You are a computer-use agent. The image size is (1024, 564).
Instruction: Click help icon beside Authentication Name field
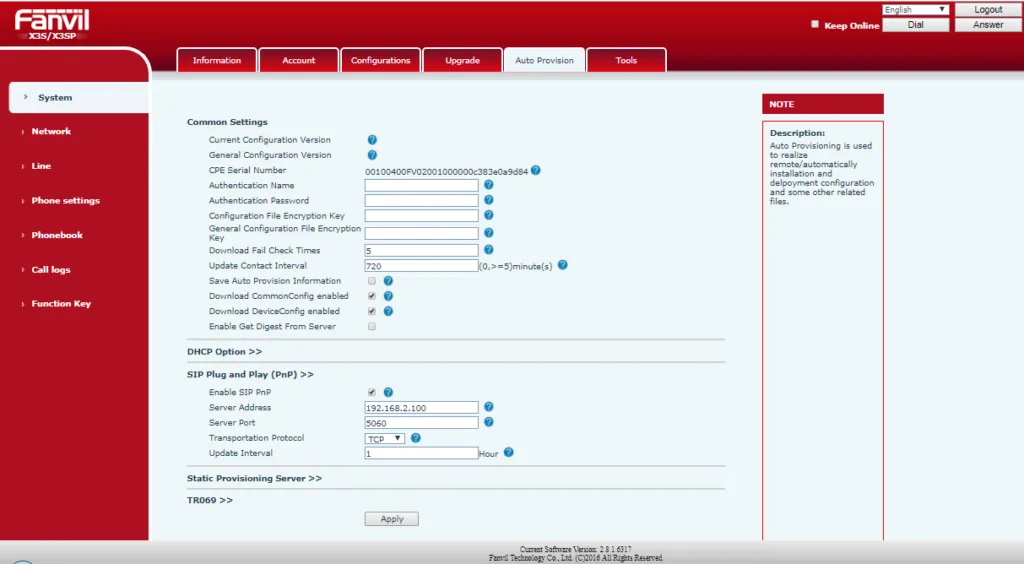pos(489,185)
